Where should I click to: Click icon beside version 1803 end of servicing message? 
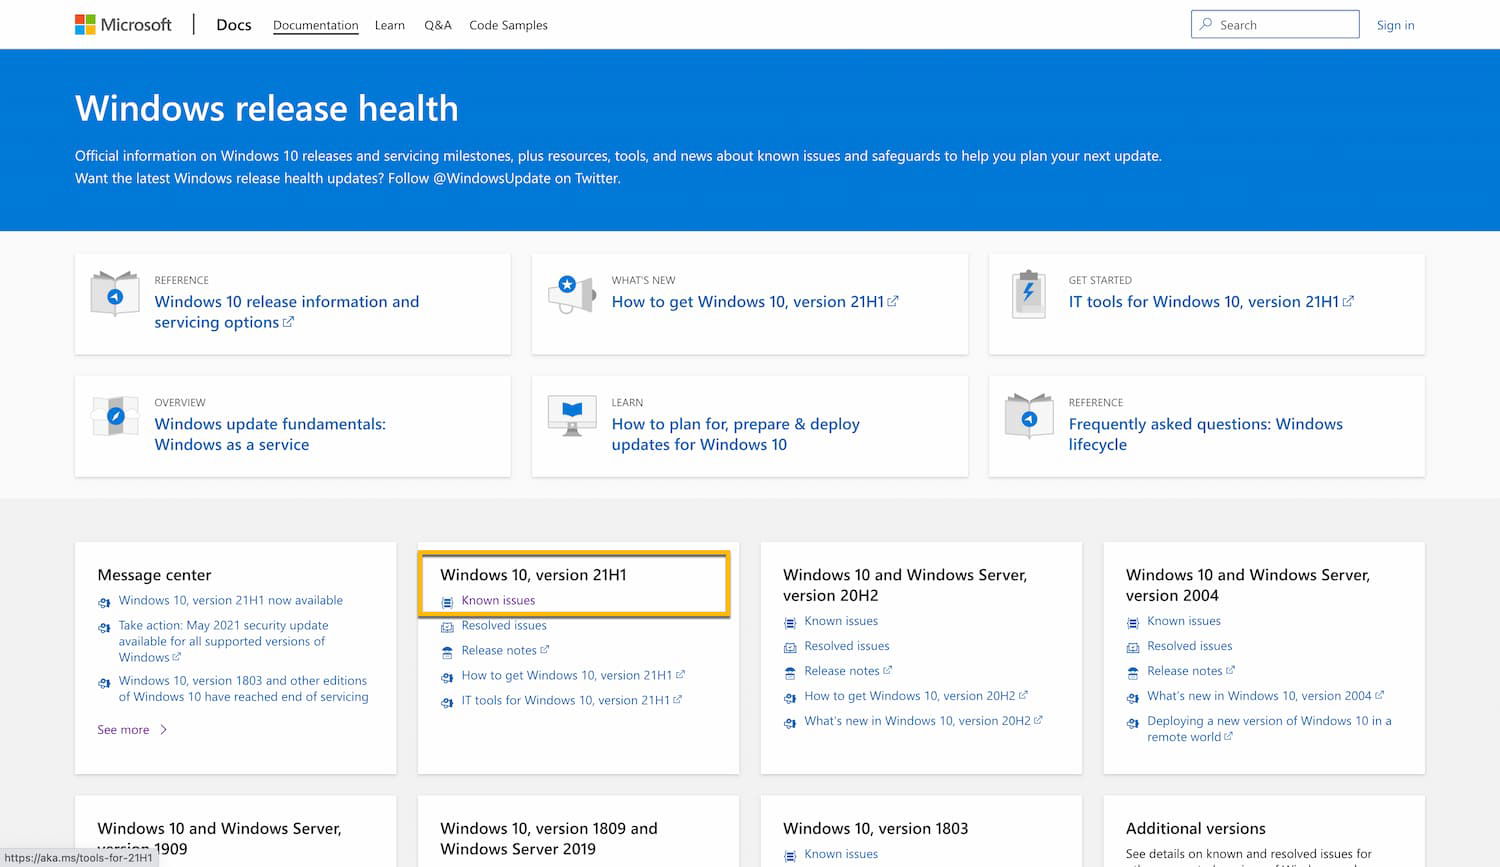104,682
